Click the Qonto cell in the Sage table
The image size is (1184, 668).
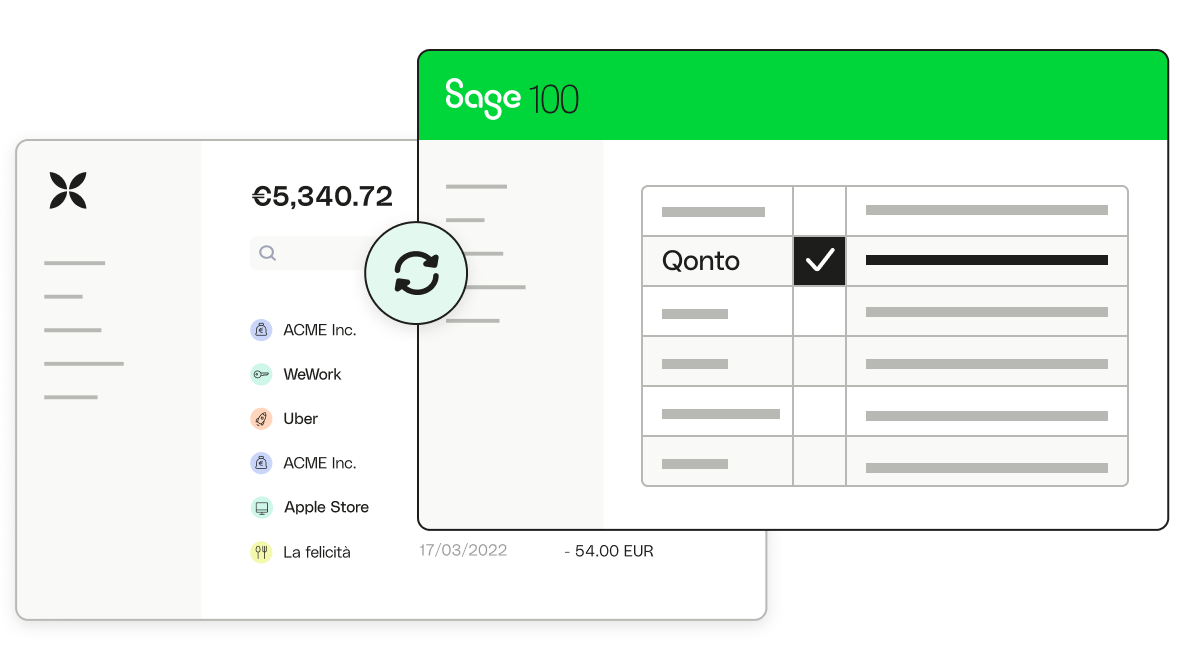coord(717,260)
